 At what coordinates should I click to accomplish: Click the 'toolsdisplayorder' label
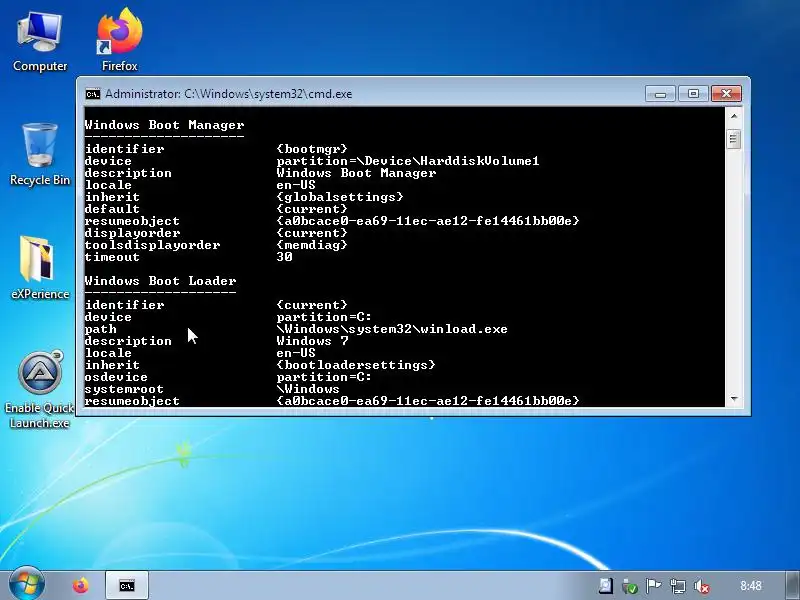point(153,245)
